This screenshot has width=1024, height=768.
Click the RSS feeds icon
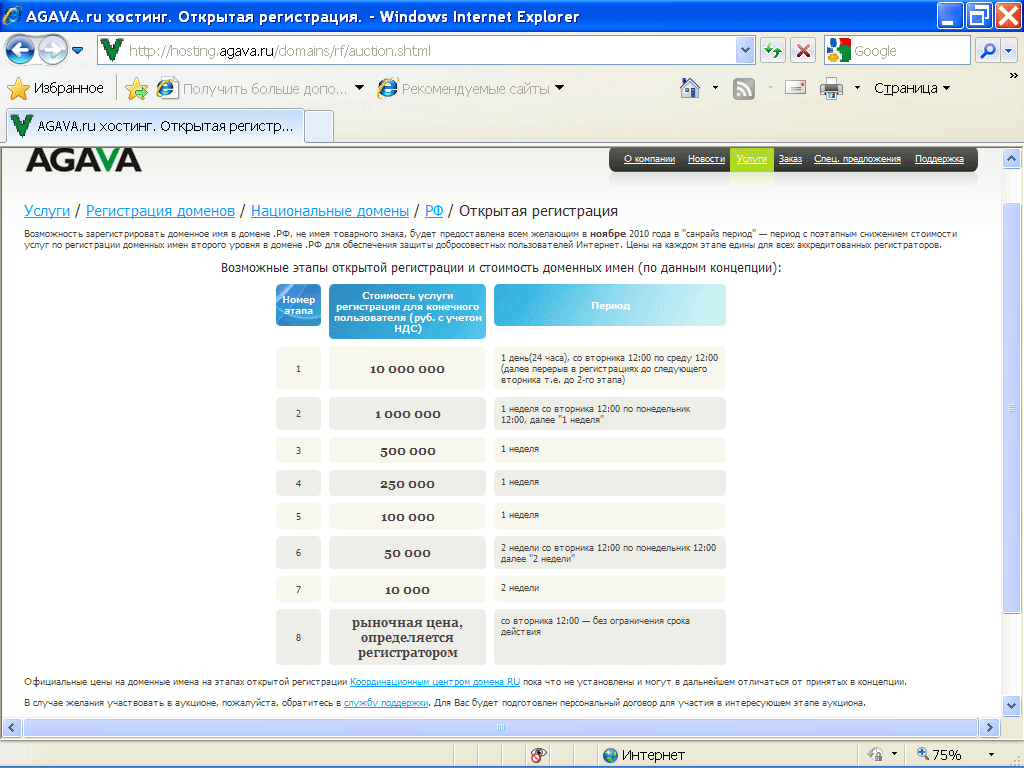tap(744, 88)
